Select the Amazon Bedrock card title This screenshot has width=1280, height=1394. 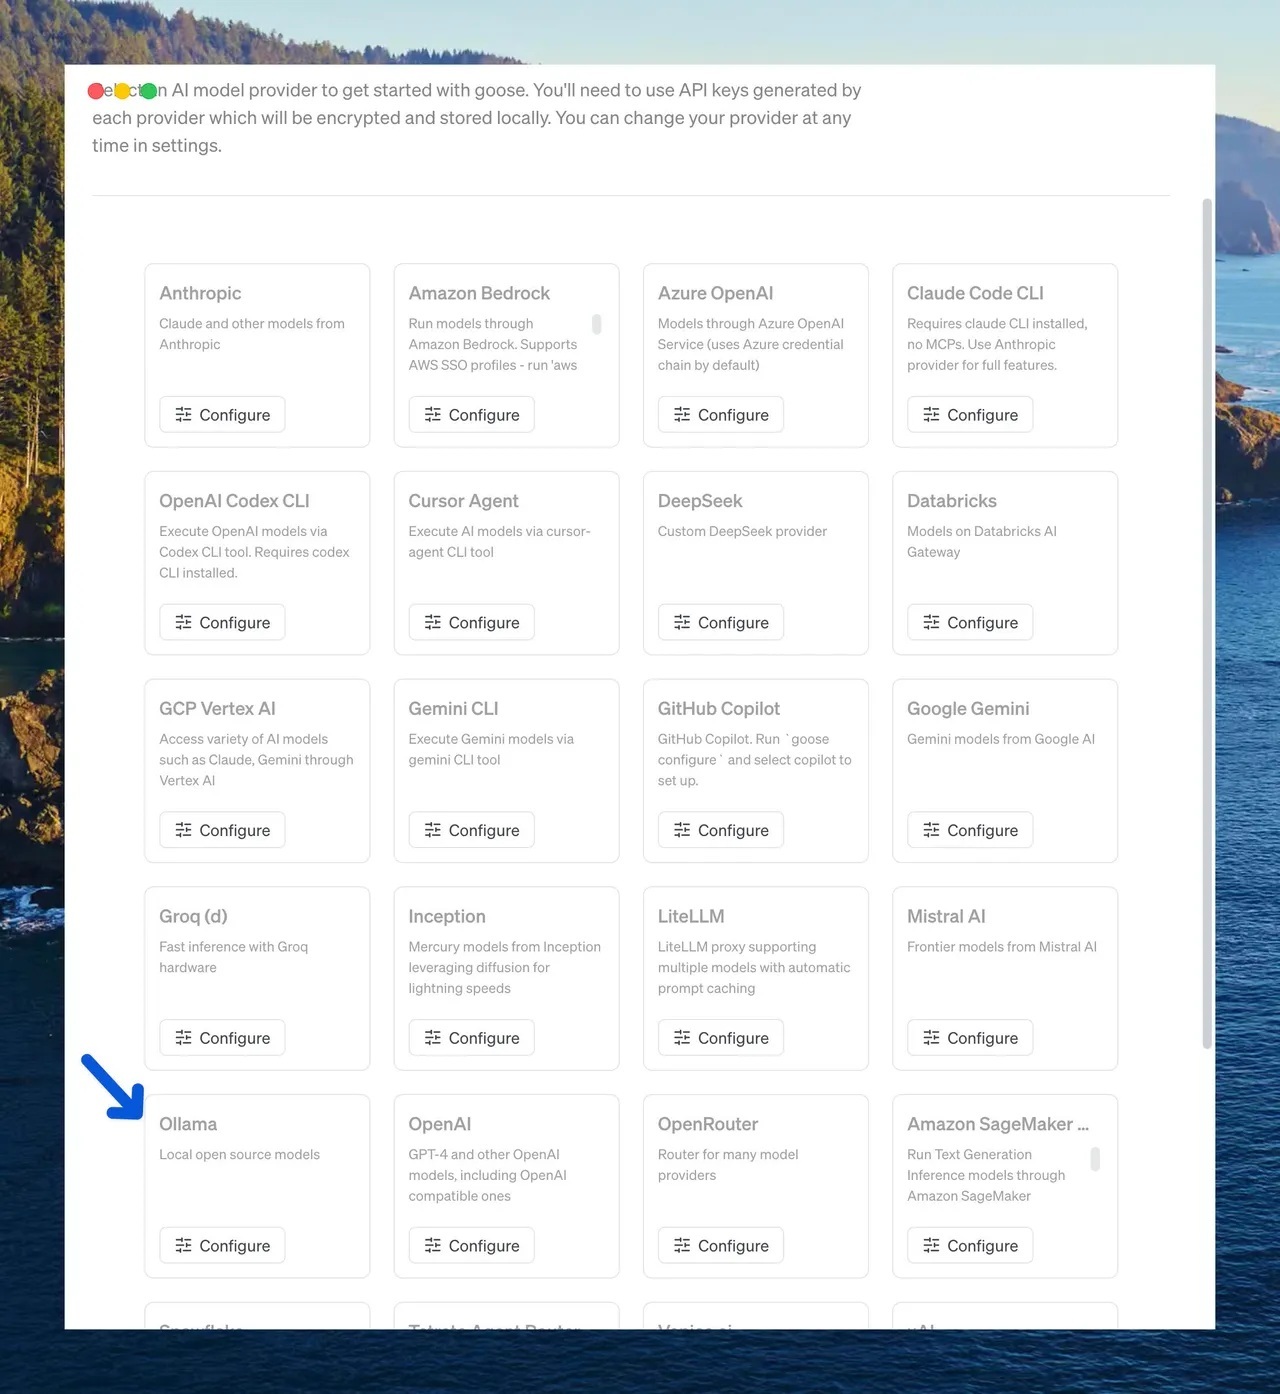pos(479,293)
